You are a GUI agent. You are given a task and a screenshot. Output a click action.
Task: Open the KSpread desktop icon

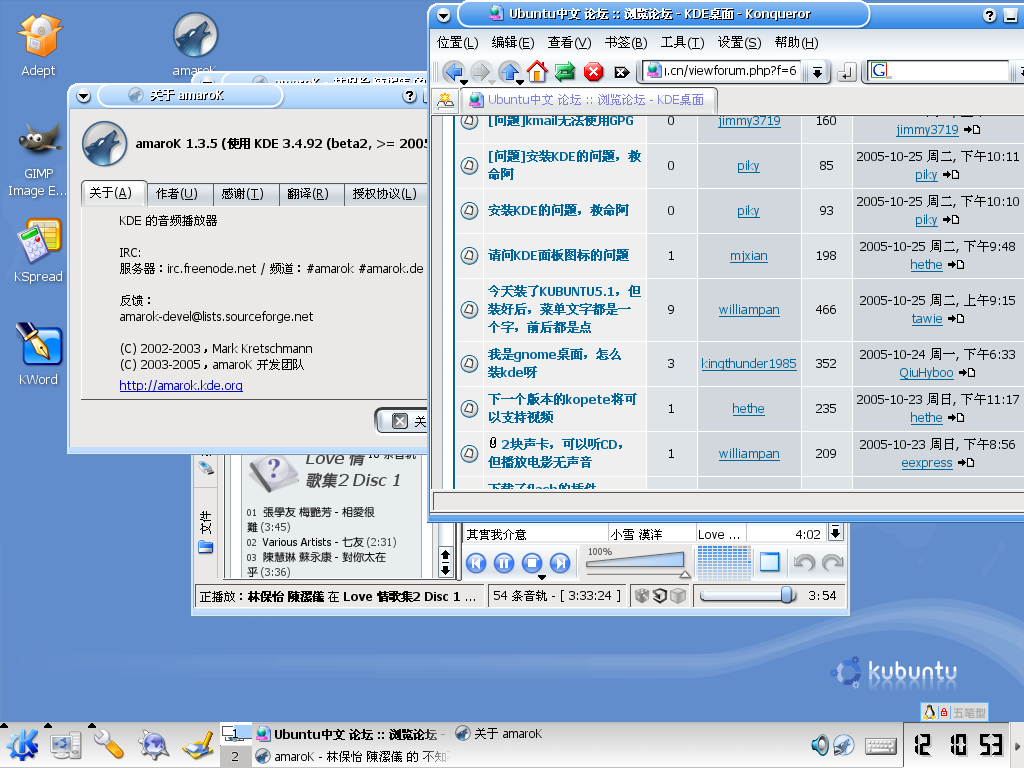pyautogui.click(x=39, y=251)
